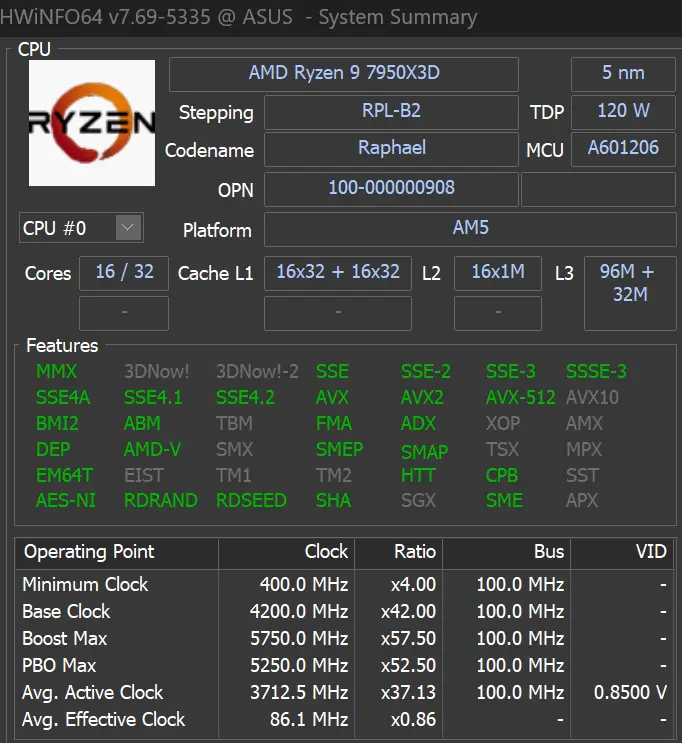Viewport: 682px width, 743px height.
Task: Select the Avg. Active Clock row
Action: point(345,693)
